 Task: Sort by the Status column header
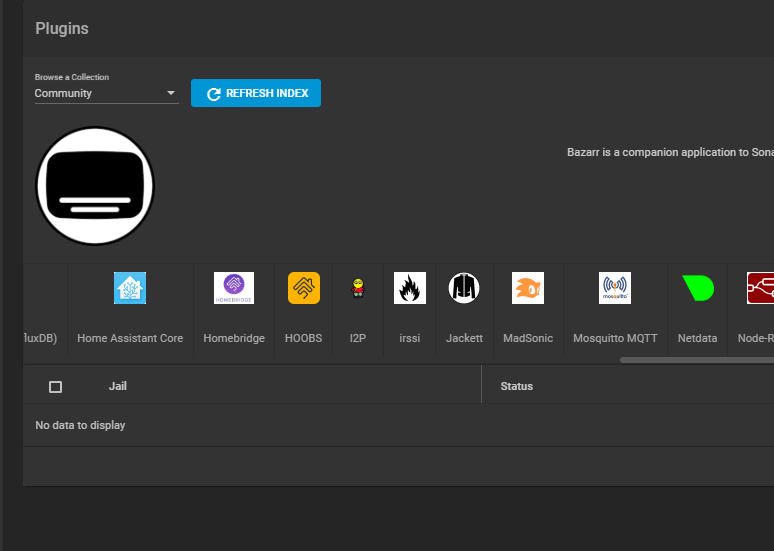tap(516, 386)
